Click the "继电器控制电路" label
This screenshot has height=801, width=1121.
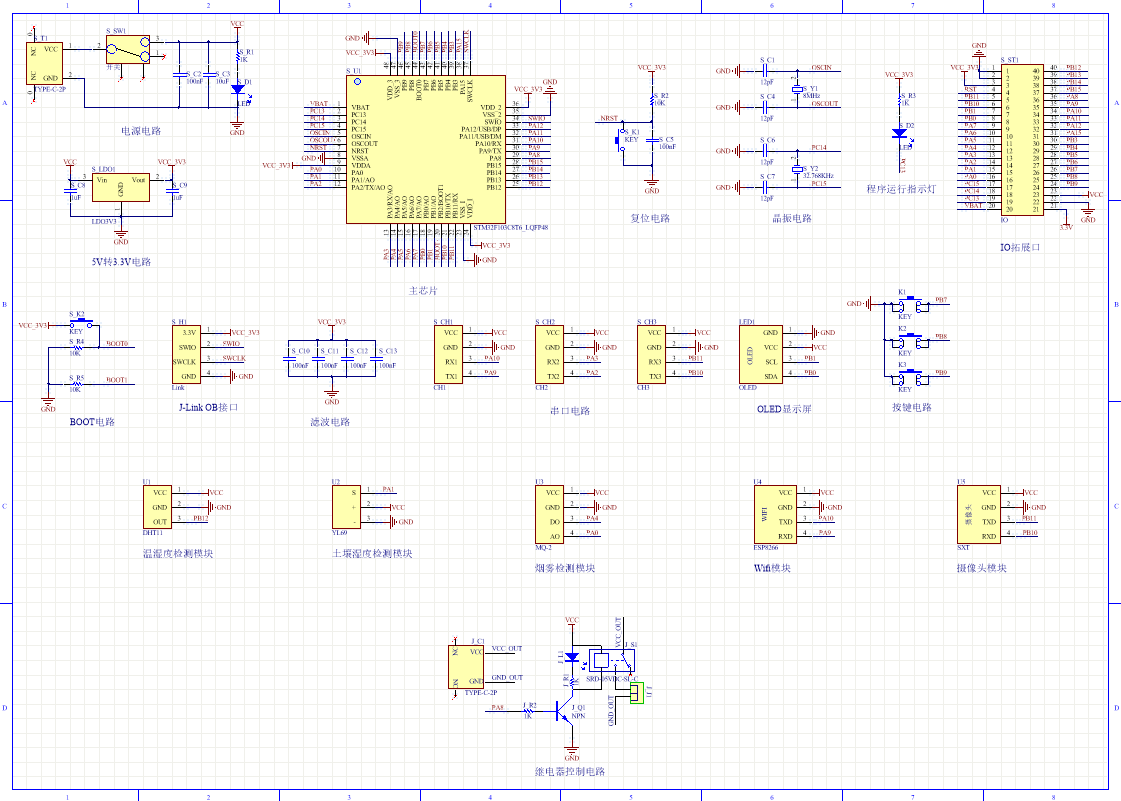(x=570, y=772)
